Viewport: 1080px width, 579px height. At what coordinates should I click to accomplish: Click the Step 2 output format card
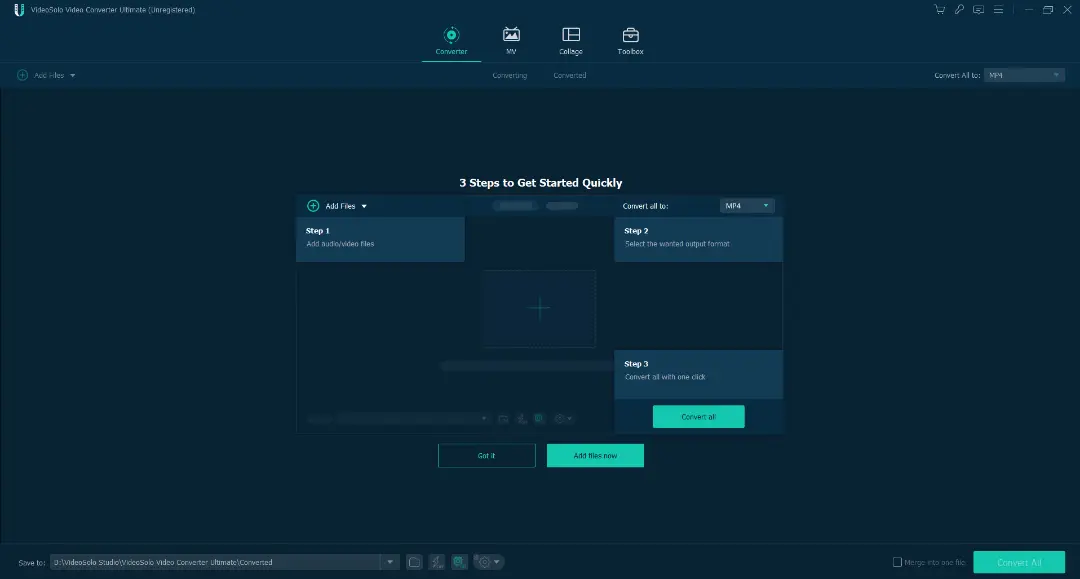[x=698, y=240]
